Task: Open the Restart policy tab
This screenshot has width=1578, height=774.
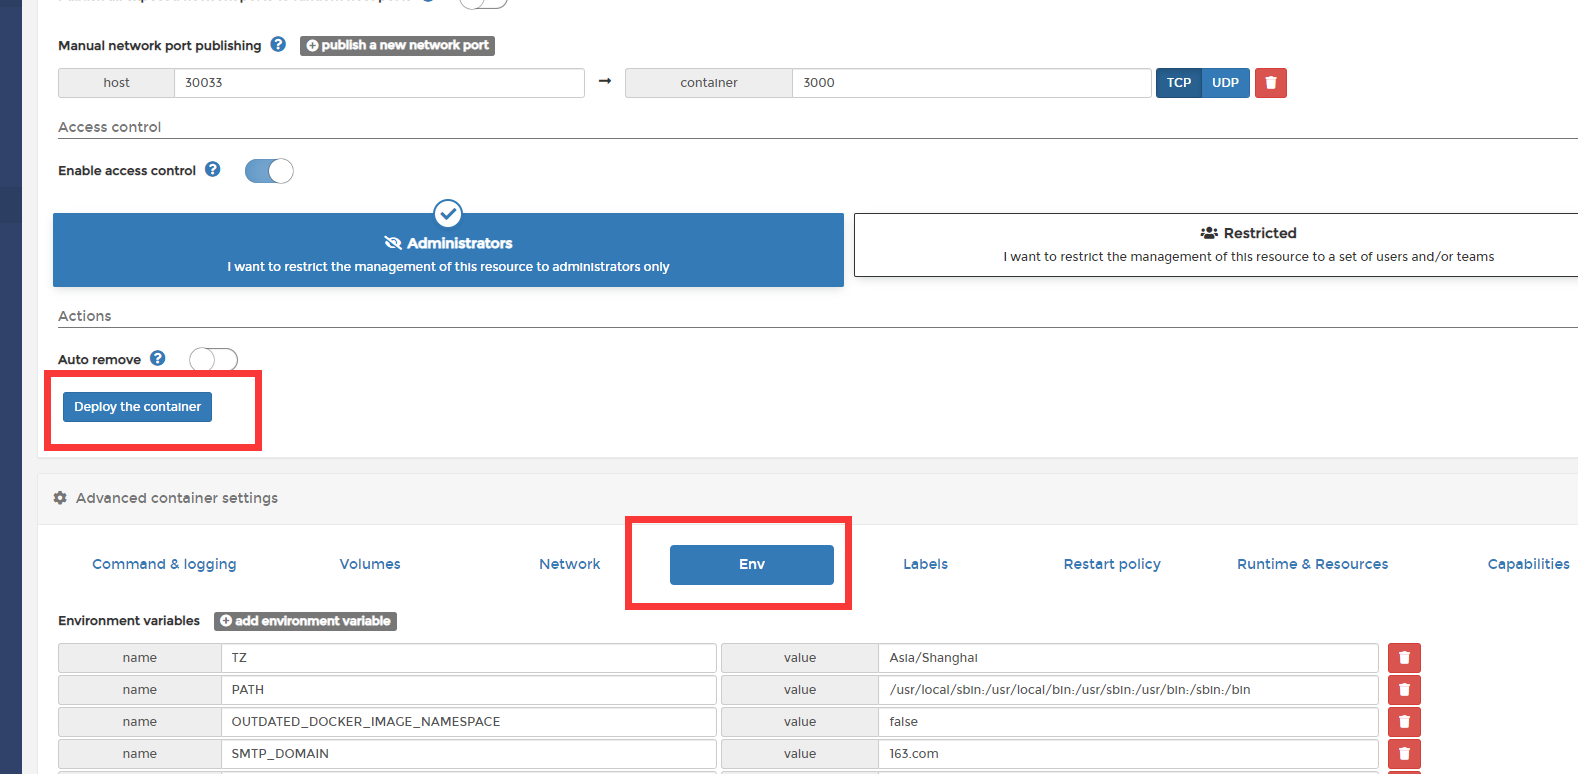Action: (x=1112, y=564)
